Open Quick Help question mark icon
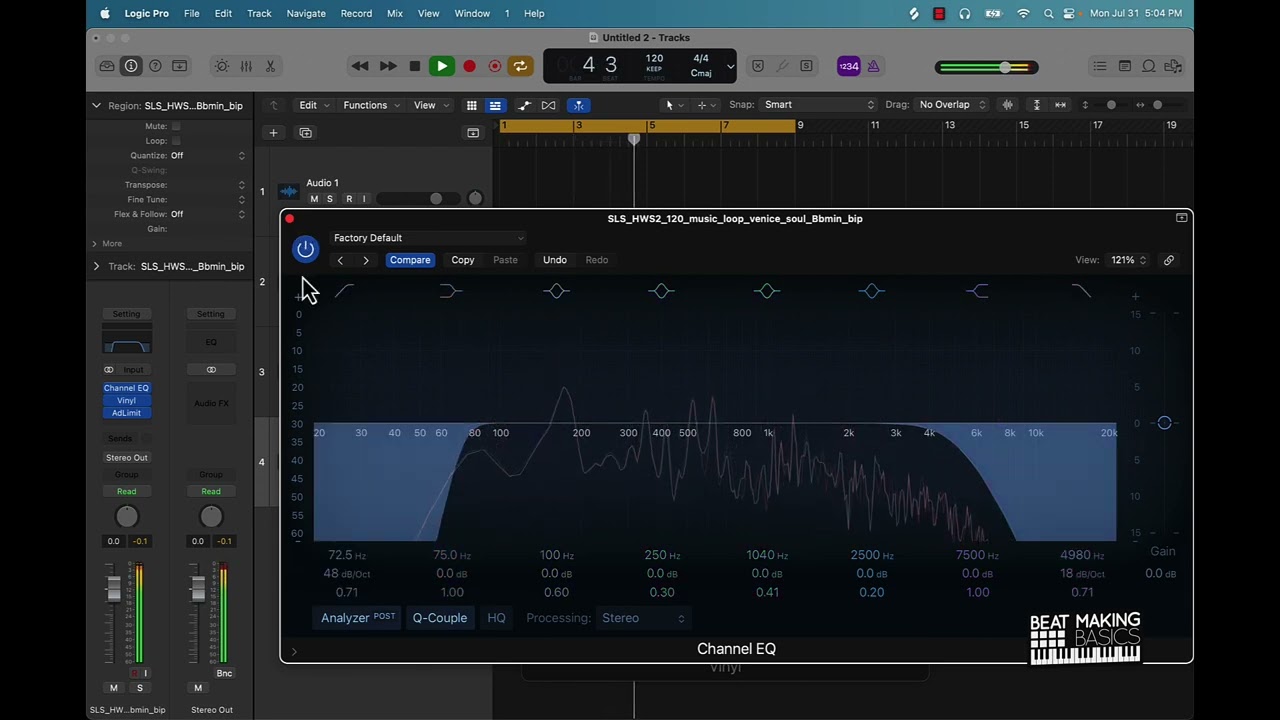Screen dimensions: 1280x720 pos(155,66)
